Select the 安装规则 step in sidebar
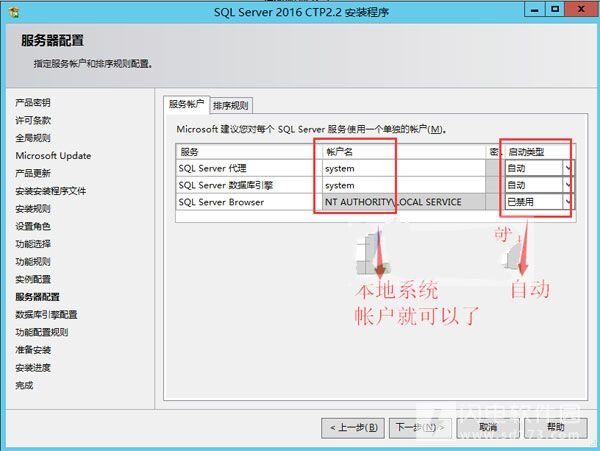The image size is (600, 451). [x=33, y=209]
